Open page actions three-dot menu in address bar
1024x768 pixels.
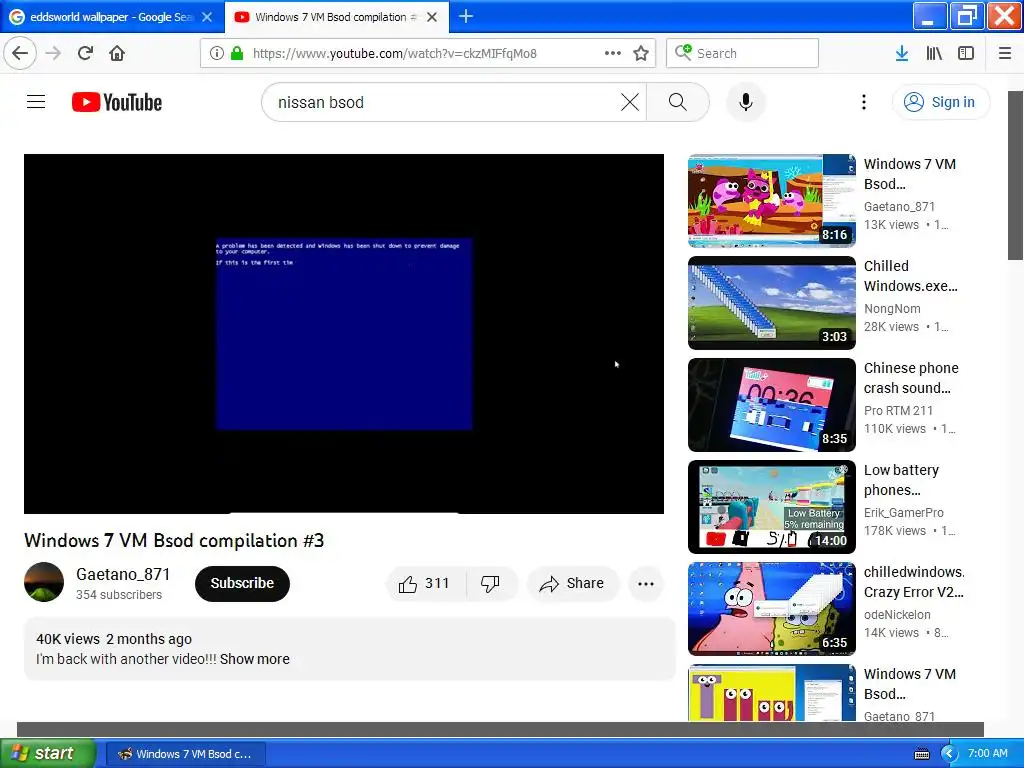[x=613, y=53]
